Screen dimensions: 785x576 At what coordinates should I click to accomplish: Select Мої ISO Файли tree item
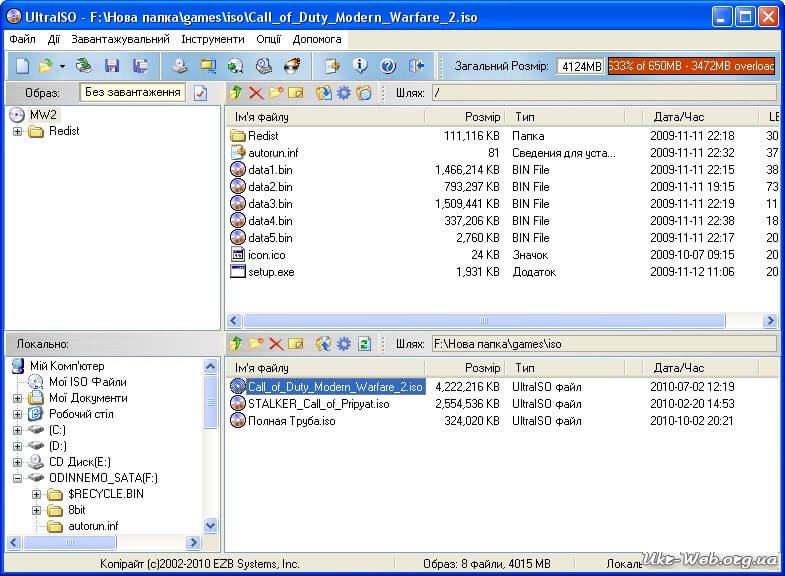coord(88,382)
